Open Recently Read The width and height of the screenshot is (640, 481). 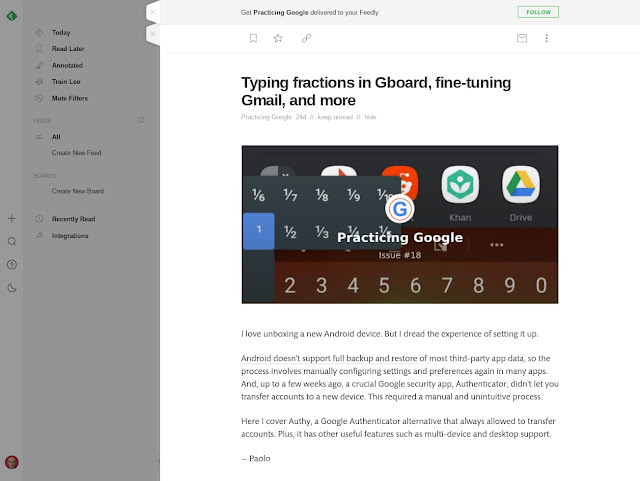click(x=73, y=219)
